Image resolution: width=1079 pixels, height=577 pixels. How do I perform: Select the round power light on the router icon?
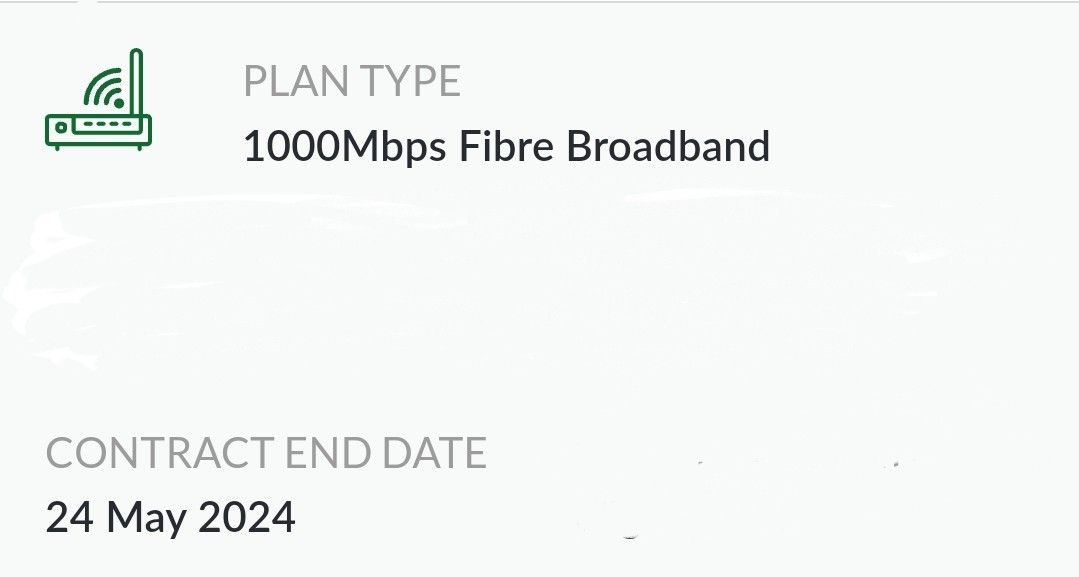point(61,127)
